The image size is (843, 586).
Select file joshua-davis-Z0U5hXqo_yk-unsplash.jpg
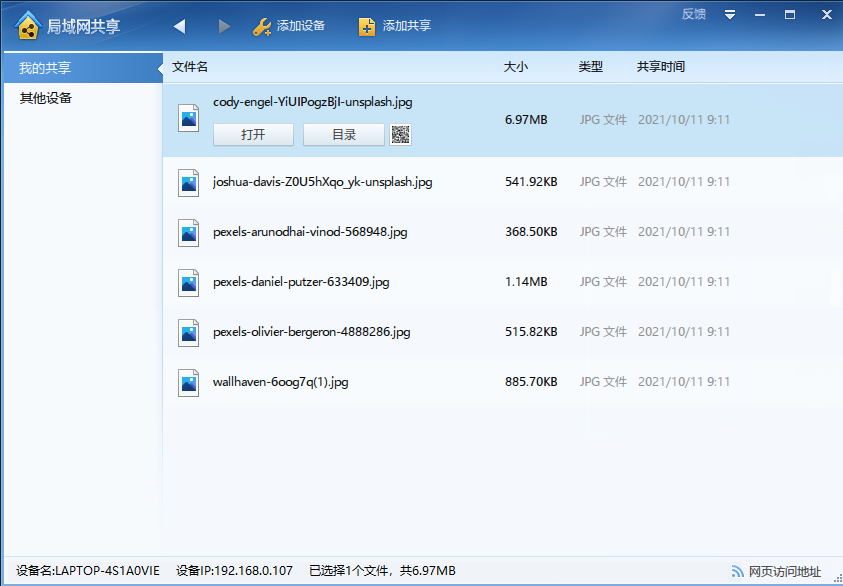[323, 182]
